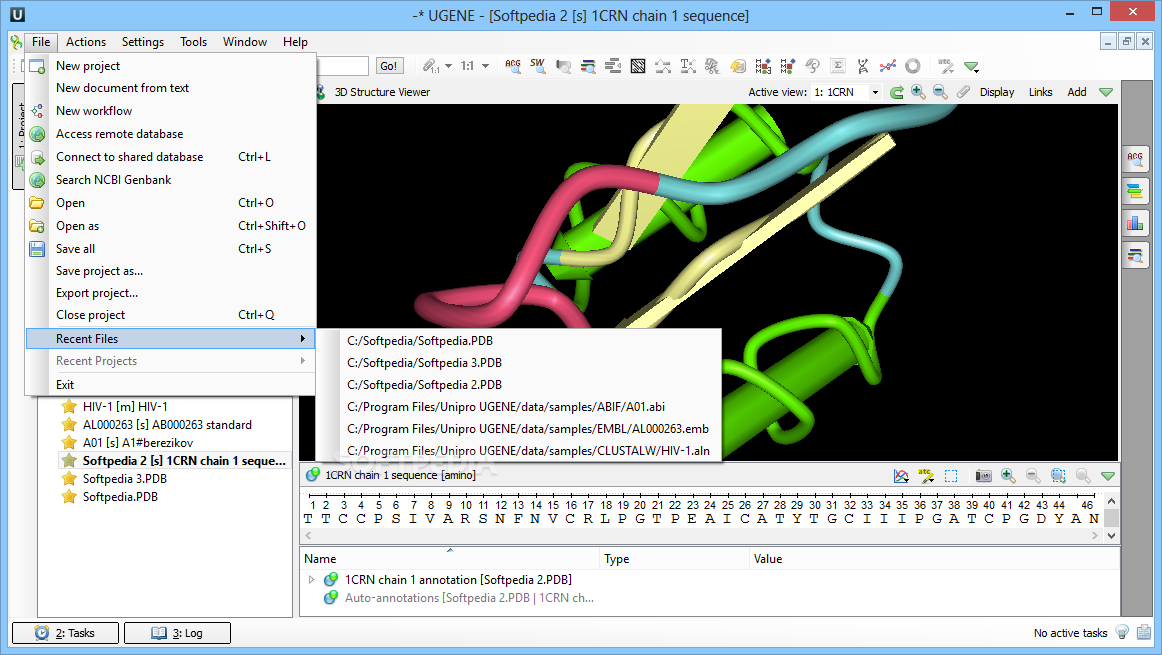The image size is (1162, 655).
Task: Click the Go! button
Action: [389, 66]
